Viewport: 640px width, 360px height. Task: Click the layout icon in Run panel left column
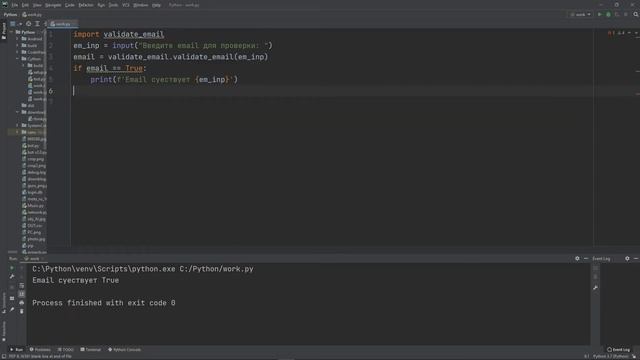point(12,298)
